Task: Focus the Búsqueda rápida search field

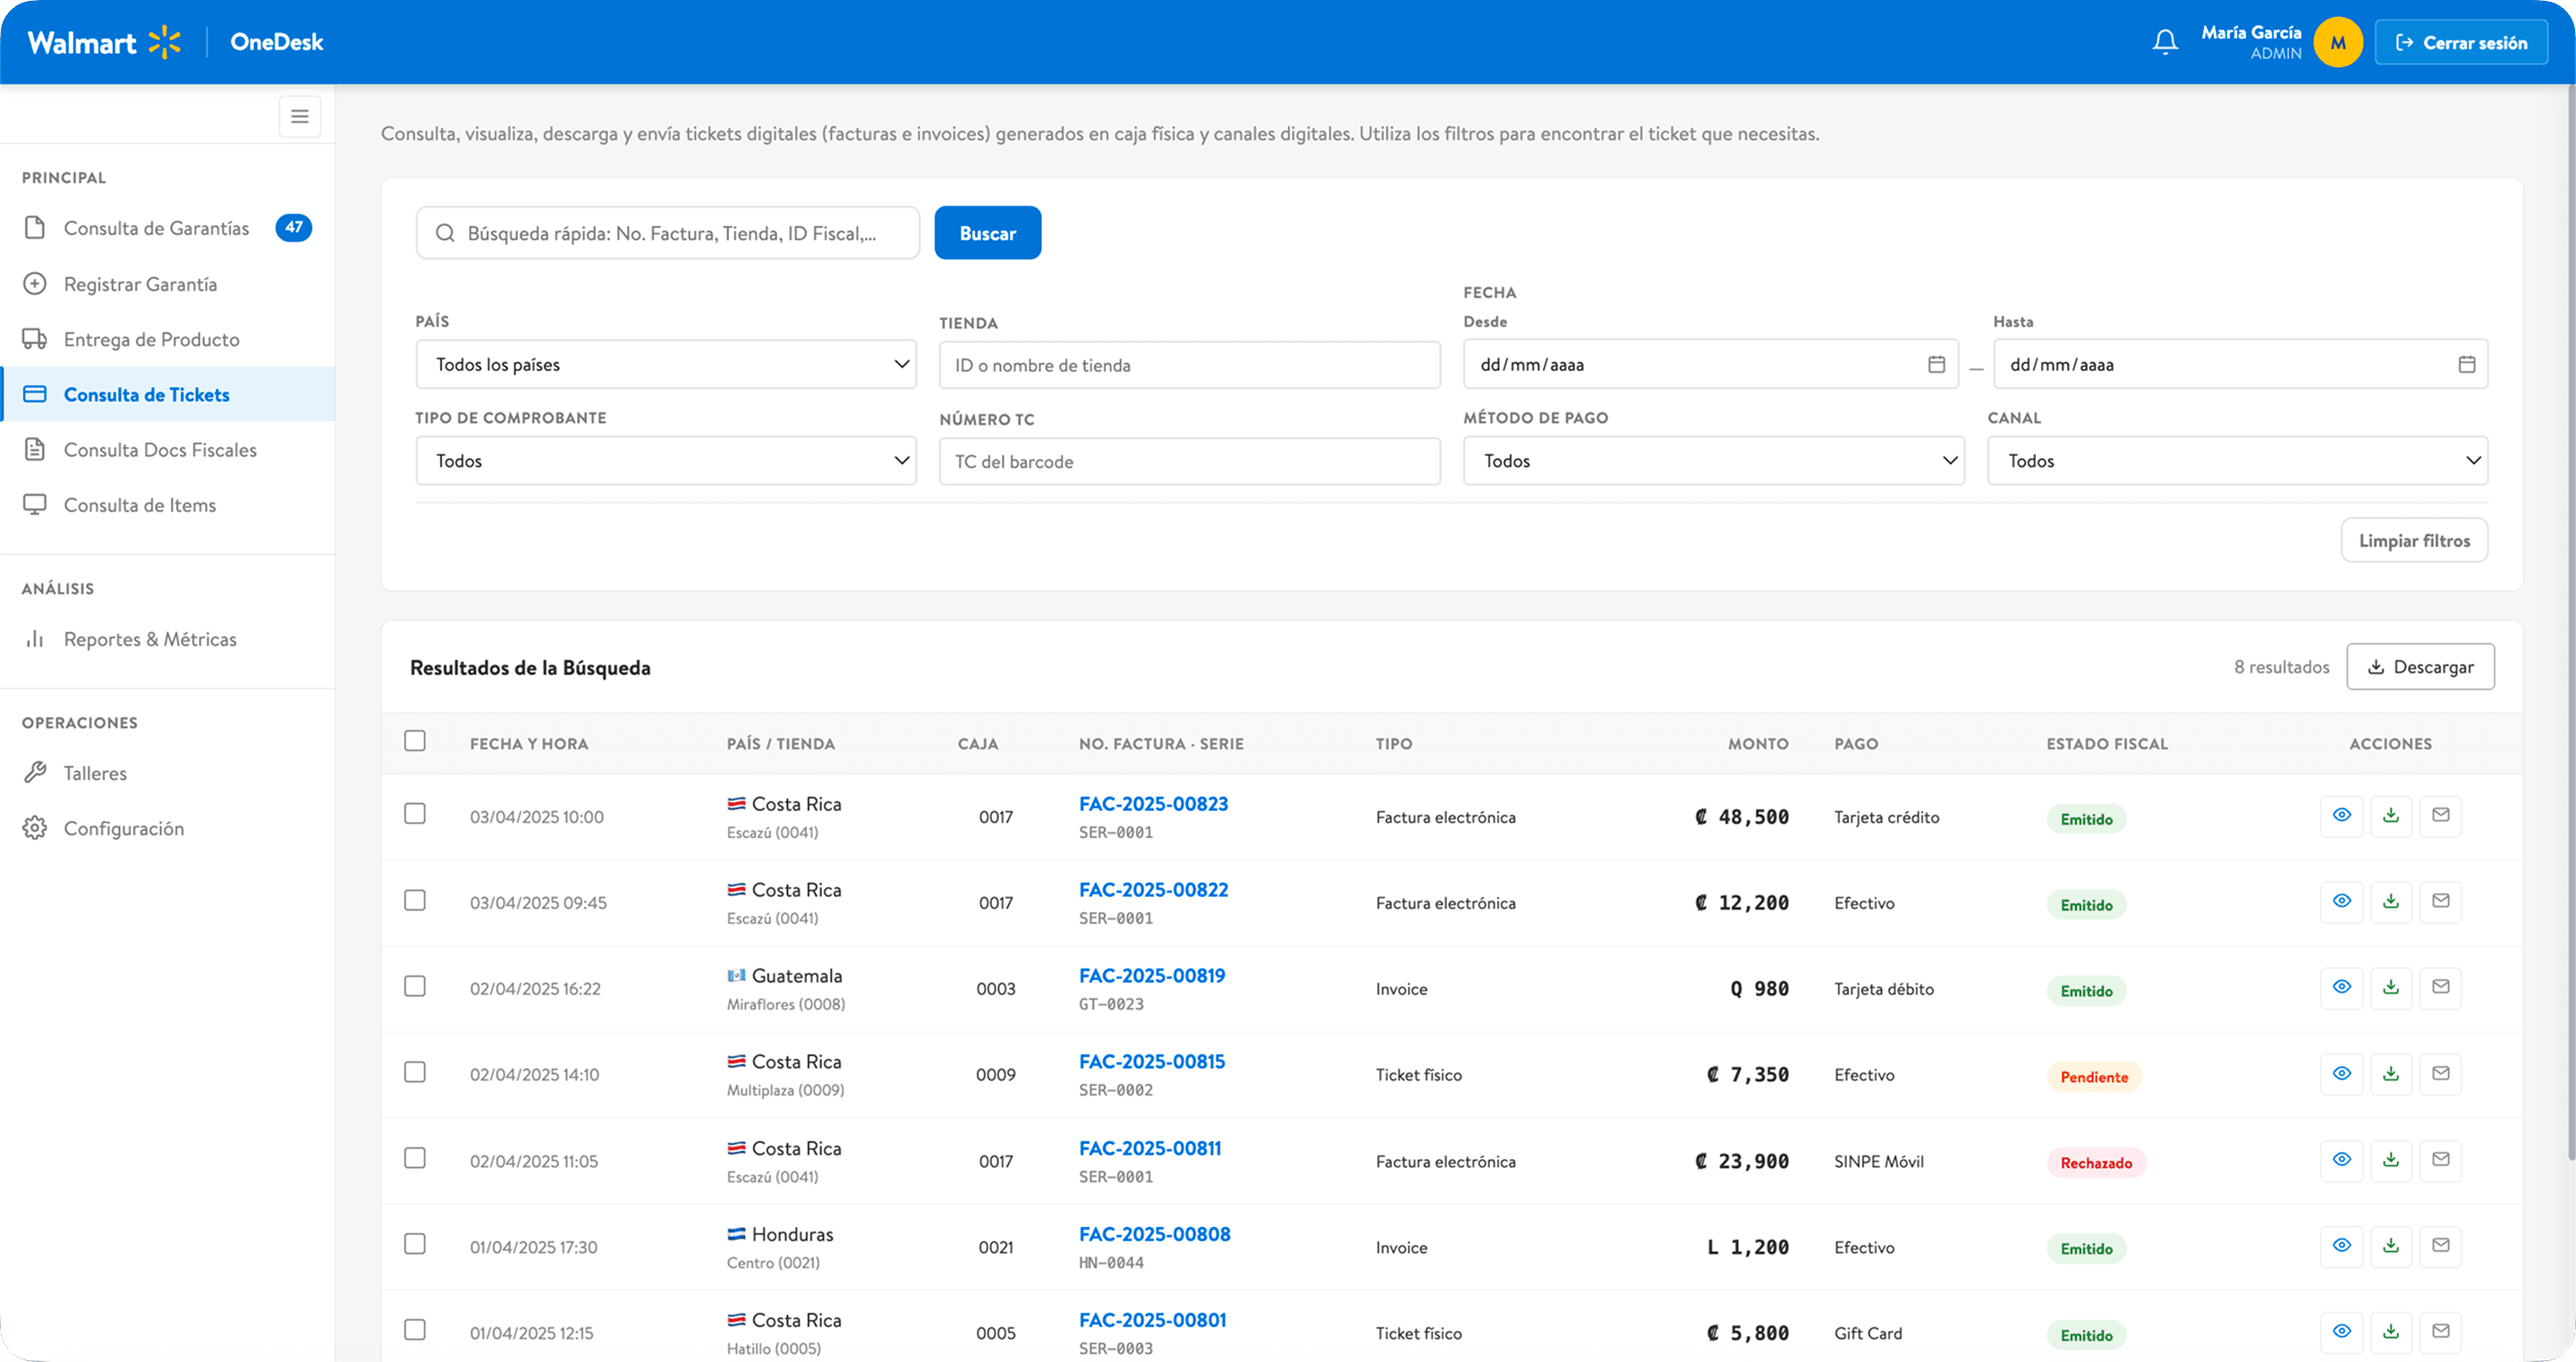Action: point(668,233)
